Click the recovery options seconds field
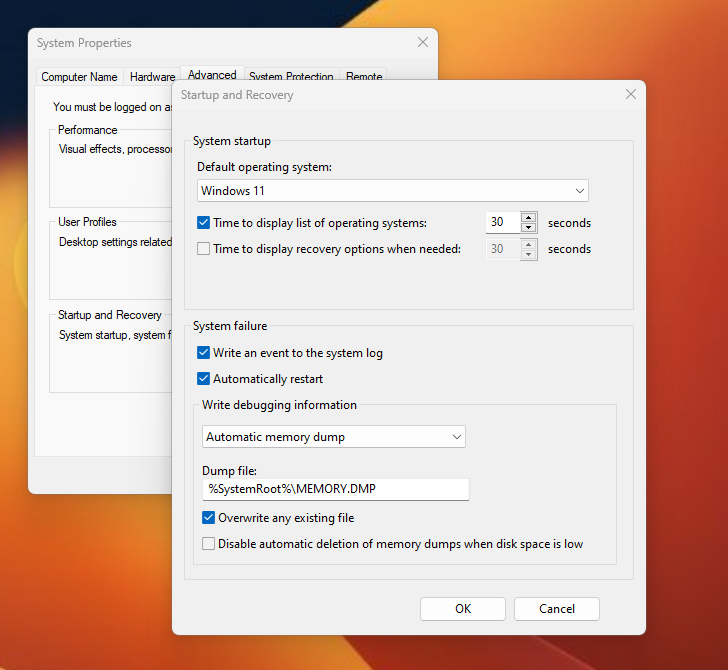Viewport: 728px width, 670px height. tap(503, 249)
